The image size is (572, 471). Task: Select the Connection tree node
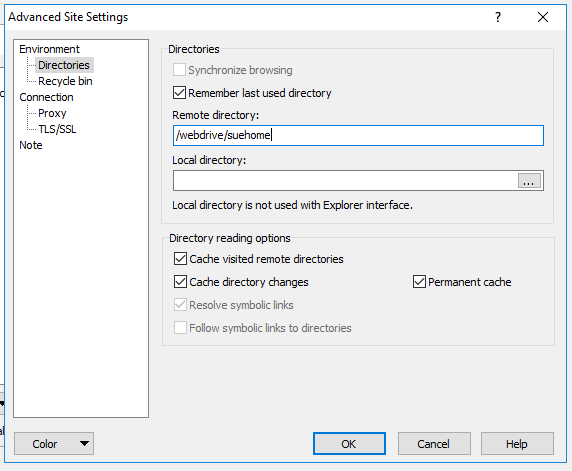(x=46, y=97)
